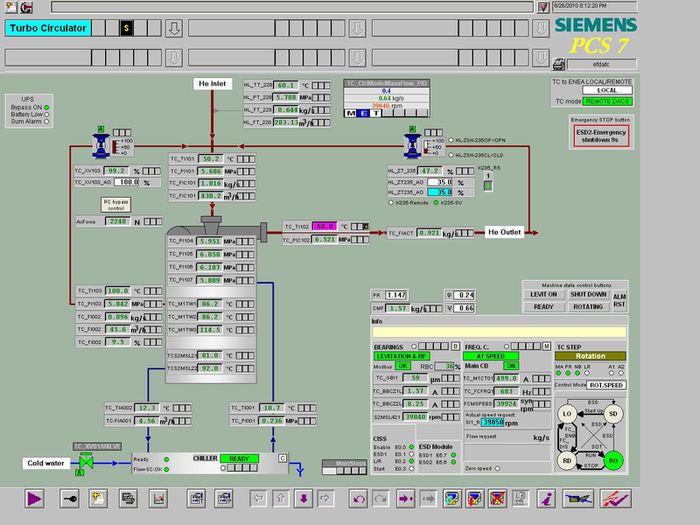The image size is (700, 525).
Task: Open the Turbo Circulator overview tab
Action: [x=48, y=28]
